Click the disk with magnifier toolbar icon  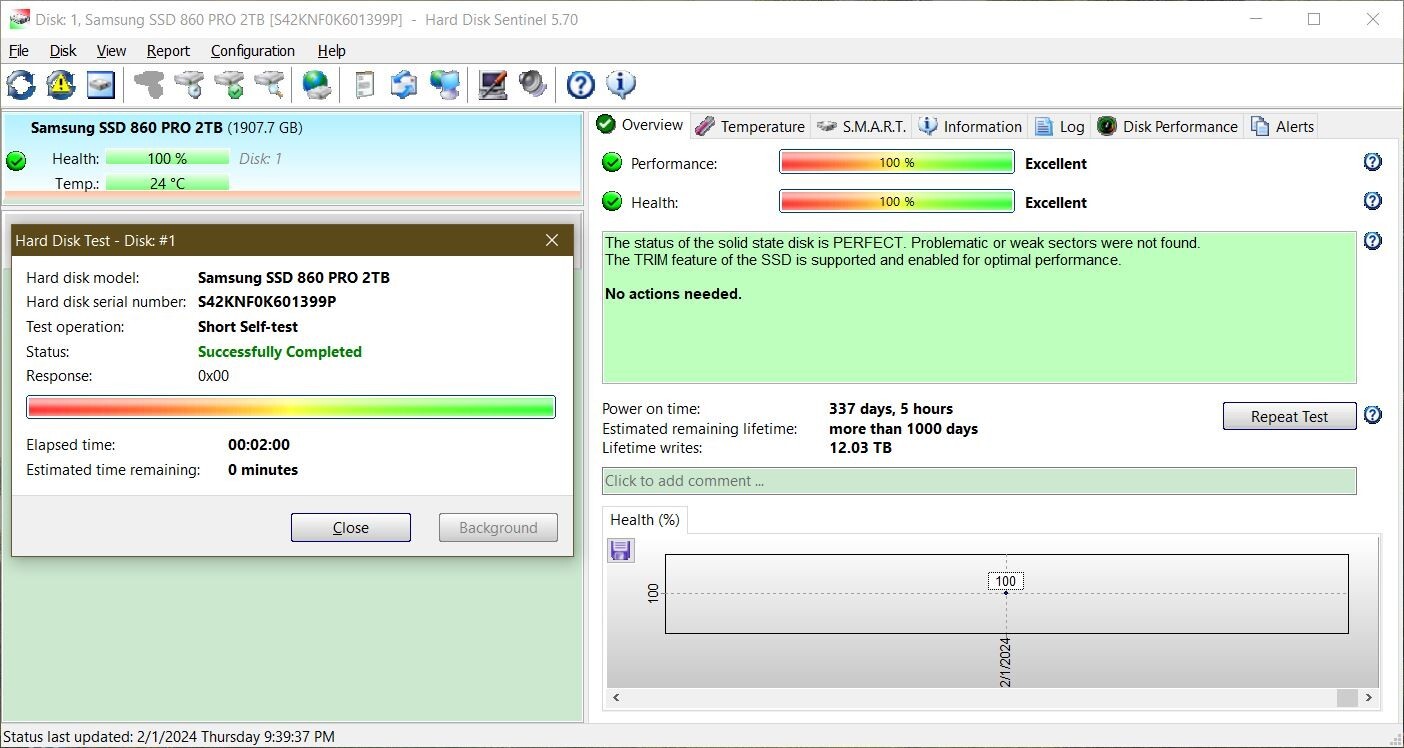pyautogui.click(x=270, y=85)
